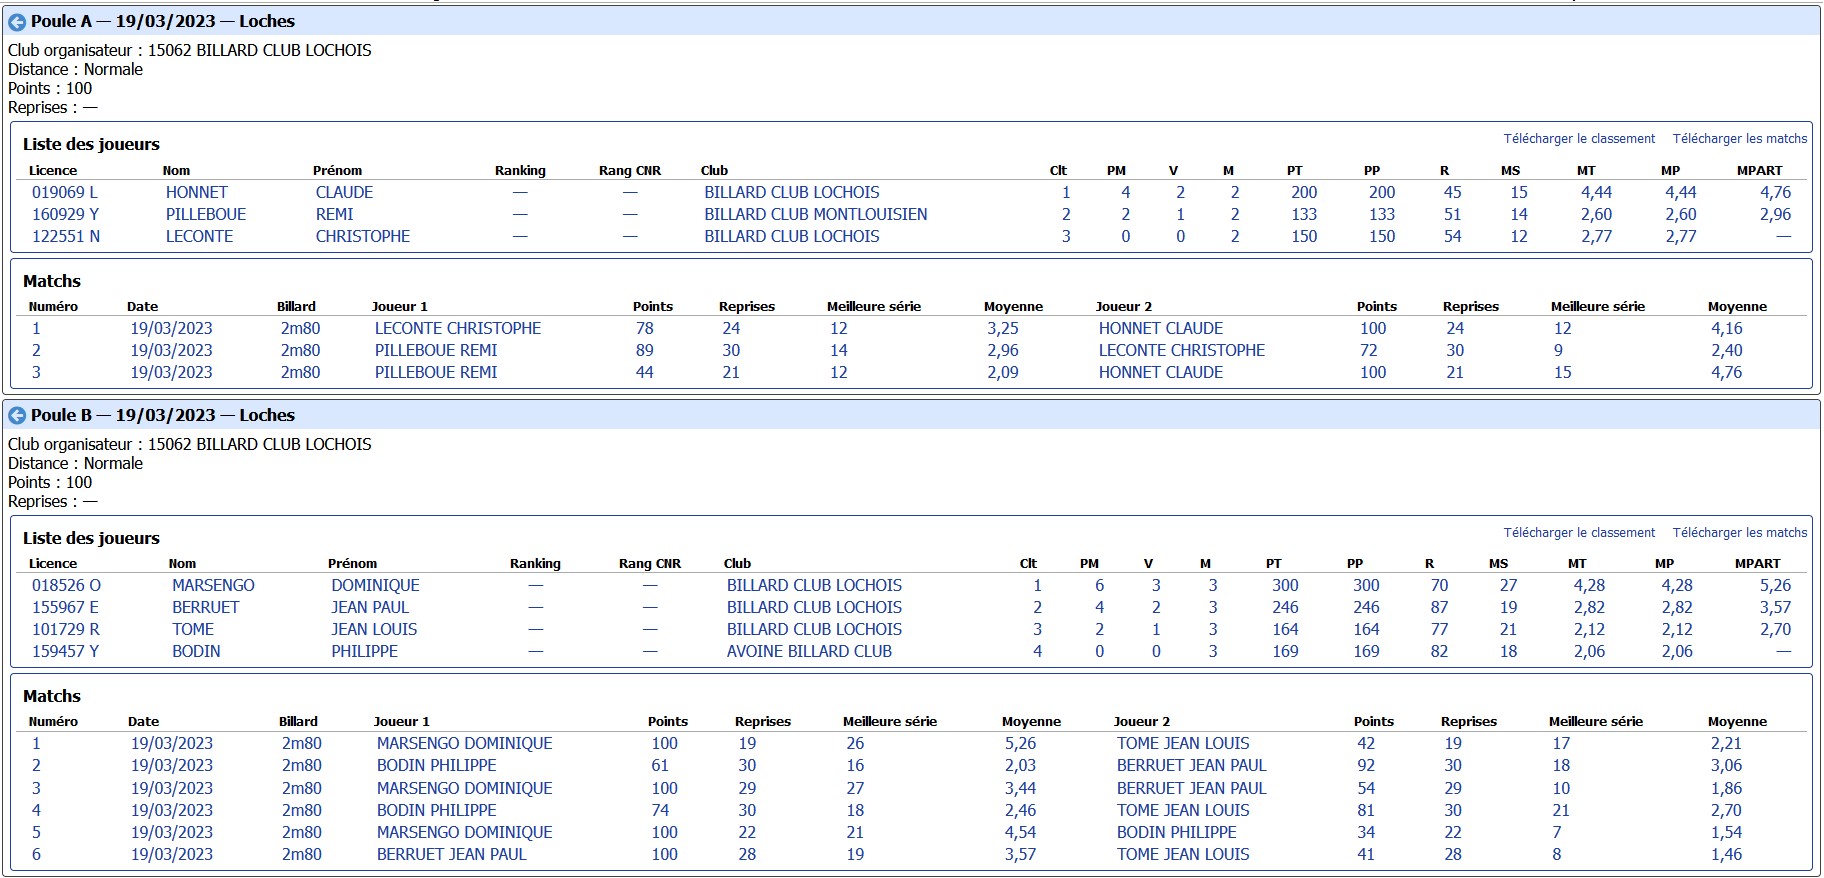Select PILLEBOUE REMI in Poule A match 3
1824x878 pixels.
coord(436,372)
